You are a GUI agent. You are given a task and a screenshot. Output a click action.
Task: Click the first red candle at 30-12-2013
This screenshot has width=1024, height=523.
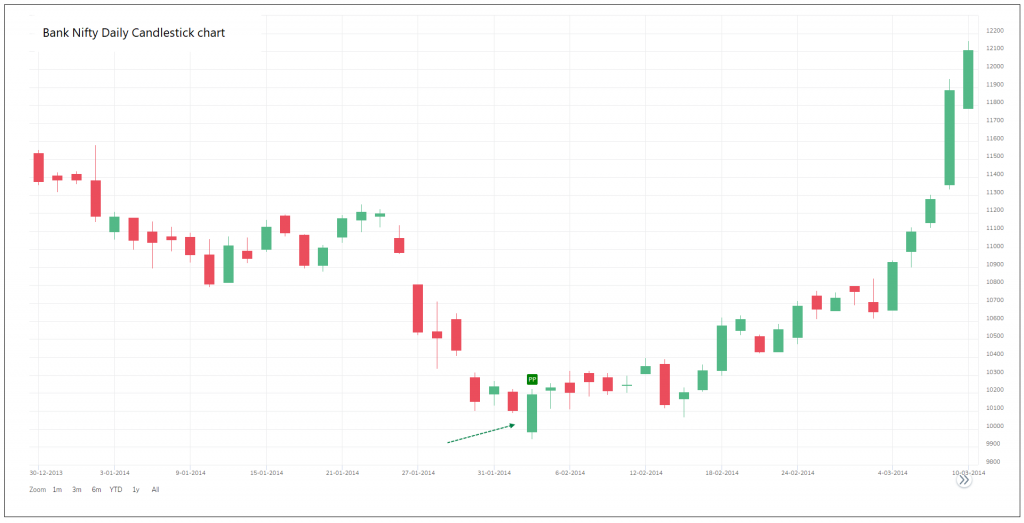pyautogui.click(x=39, y=167)
